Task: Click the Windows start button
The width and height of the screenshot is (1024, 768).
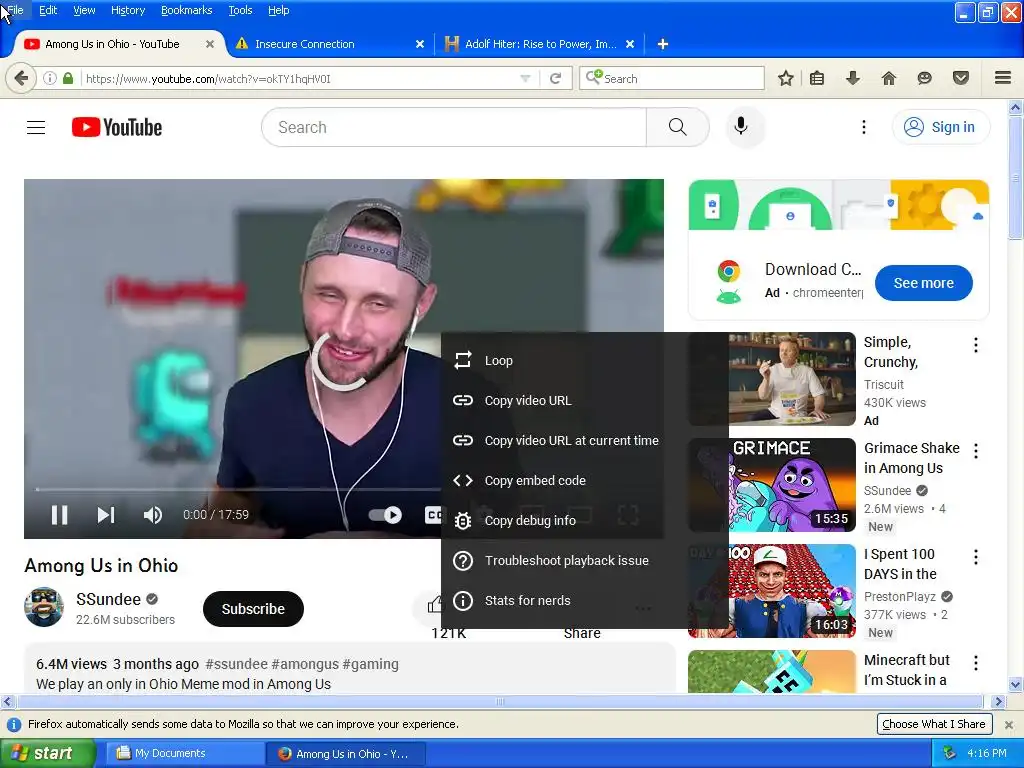Action: pyautogui.click(x=47, y=753)
